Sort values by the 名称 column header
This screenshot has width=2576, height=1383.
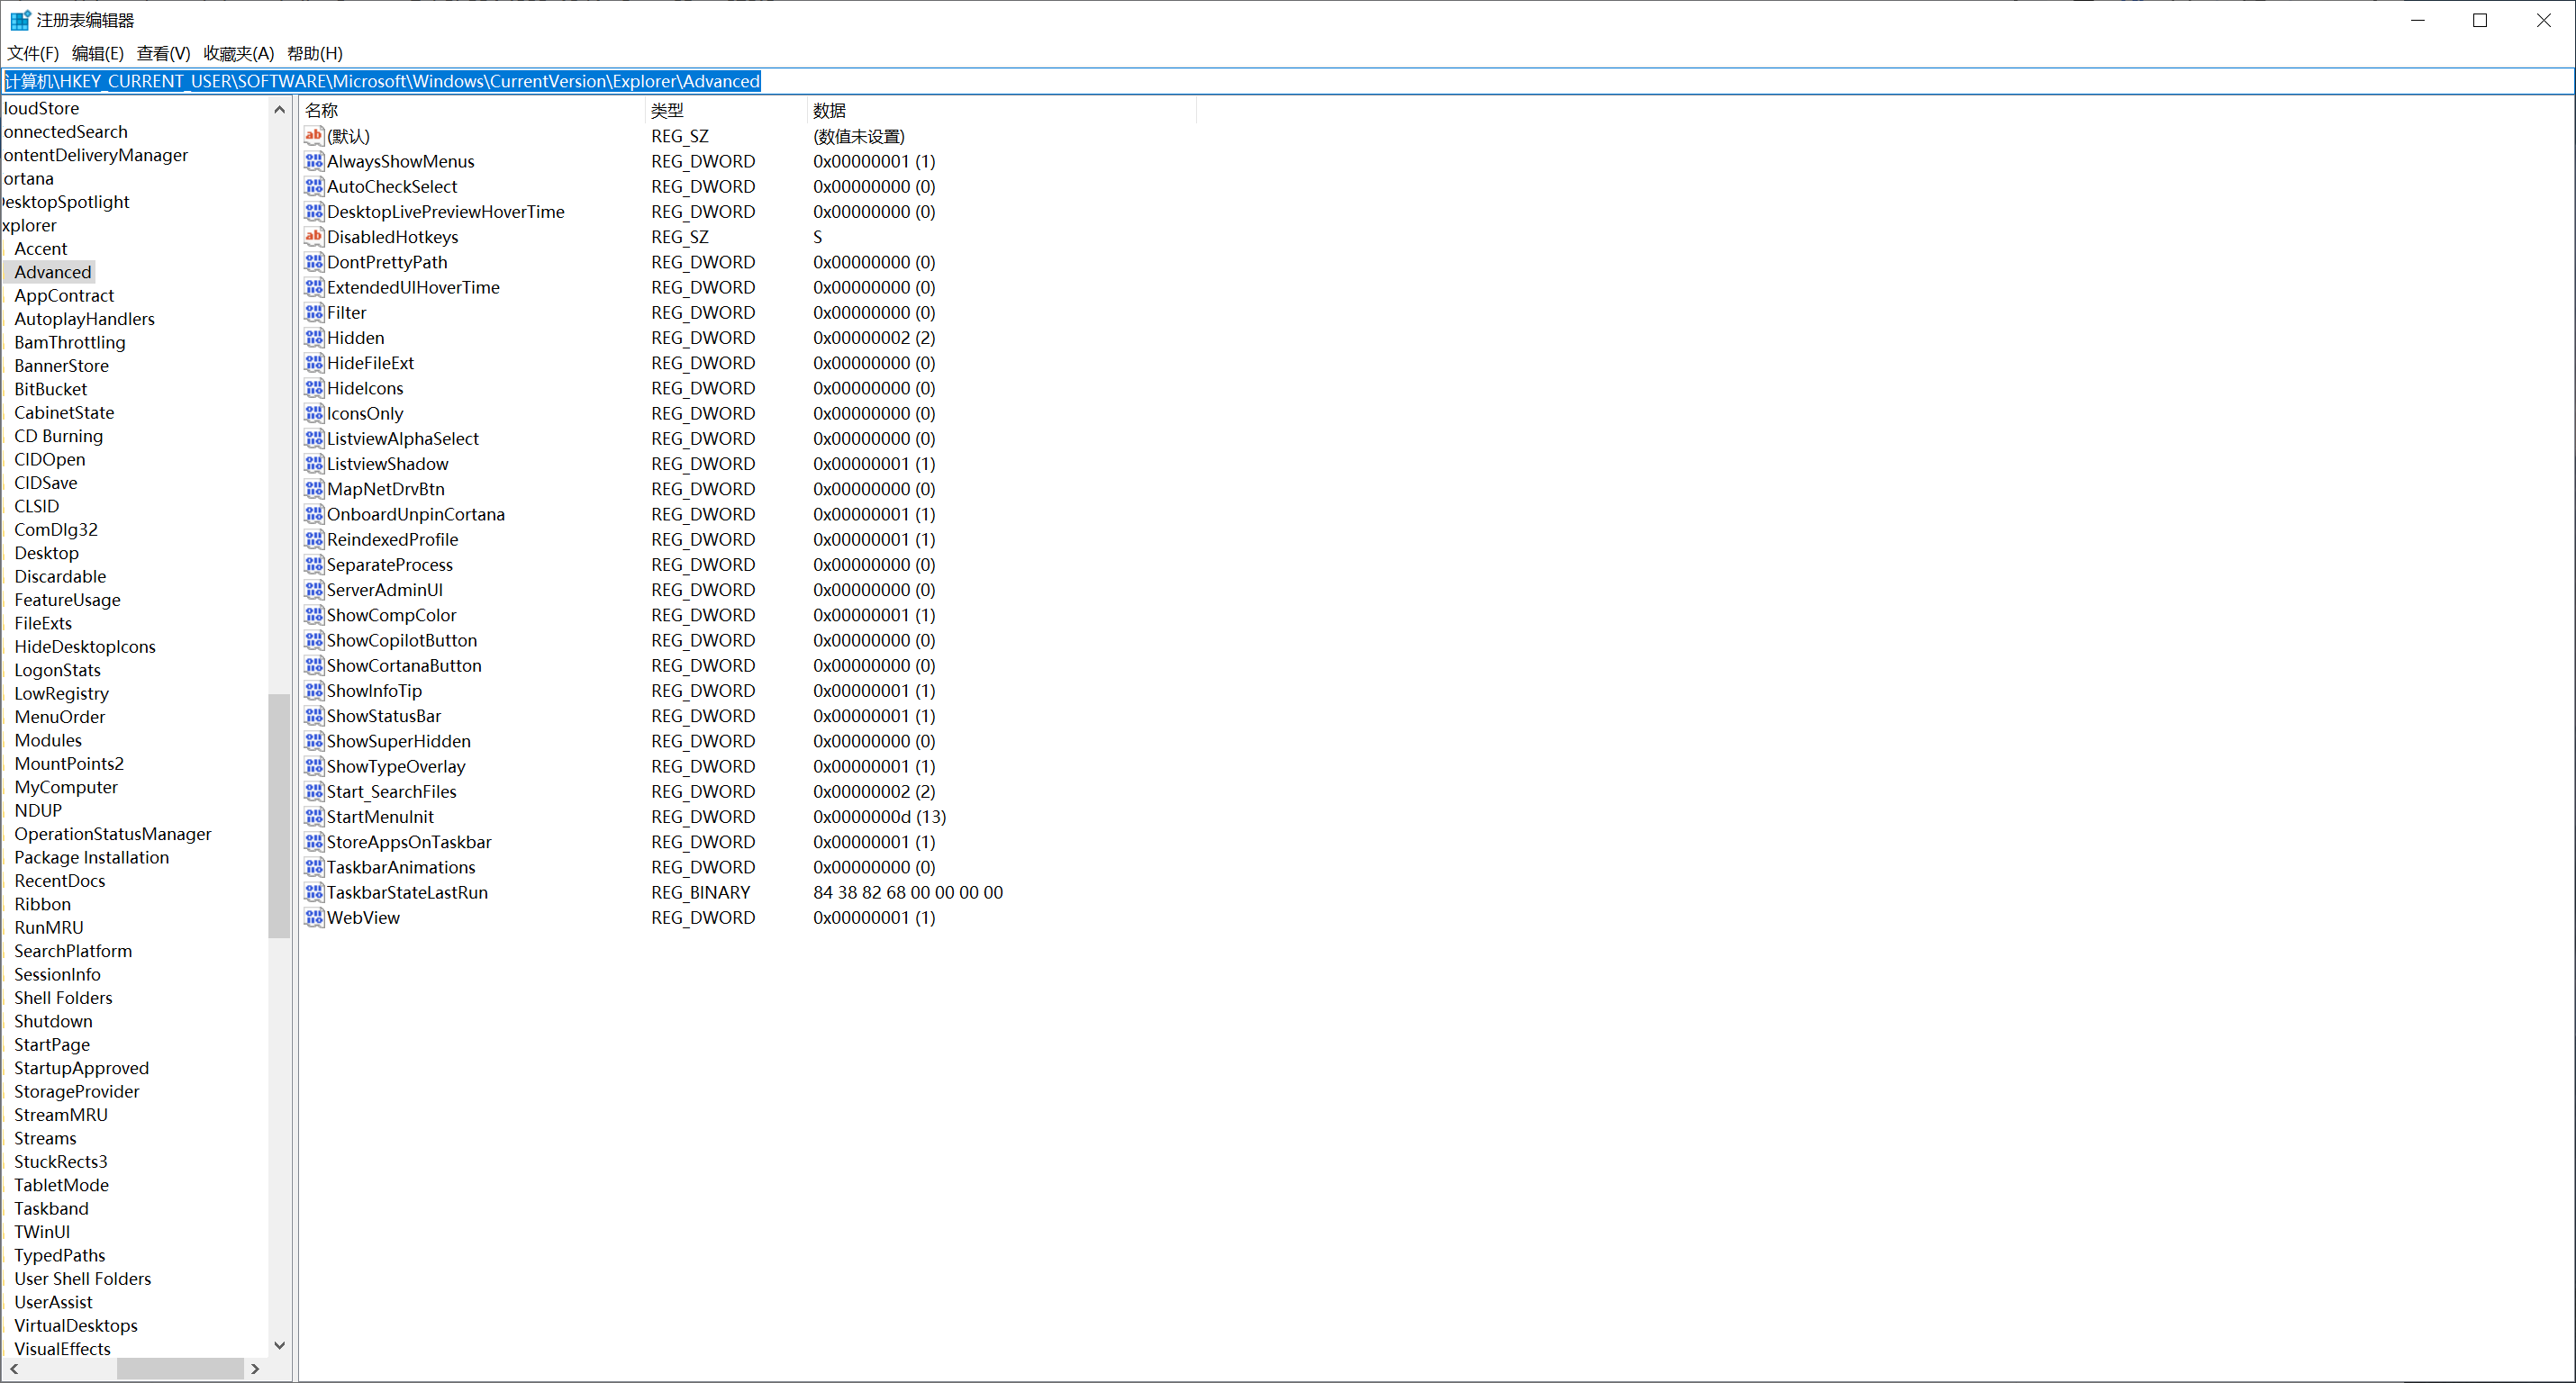(472, 110)
